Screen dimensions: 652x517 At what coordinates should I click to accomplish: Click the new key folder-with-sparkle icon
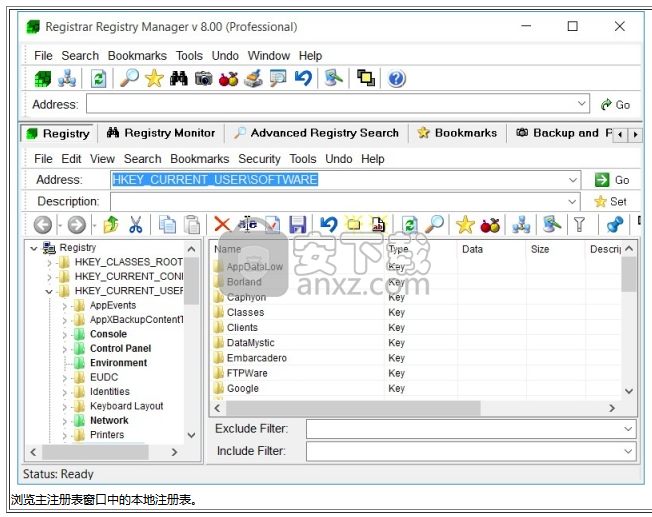354,225
